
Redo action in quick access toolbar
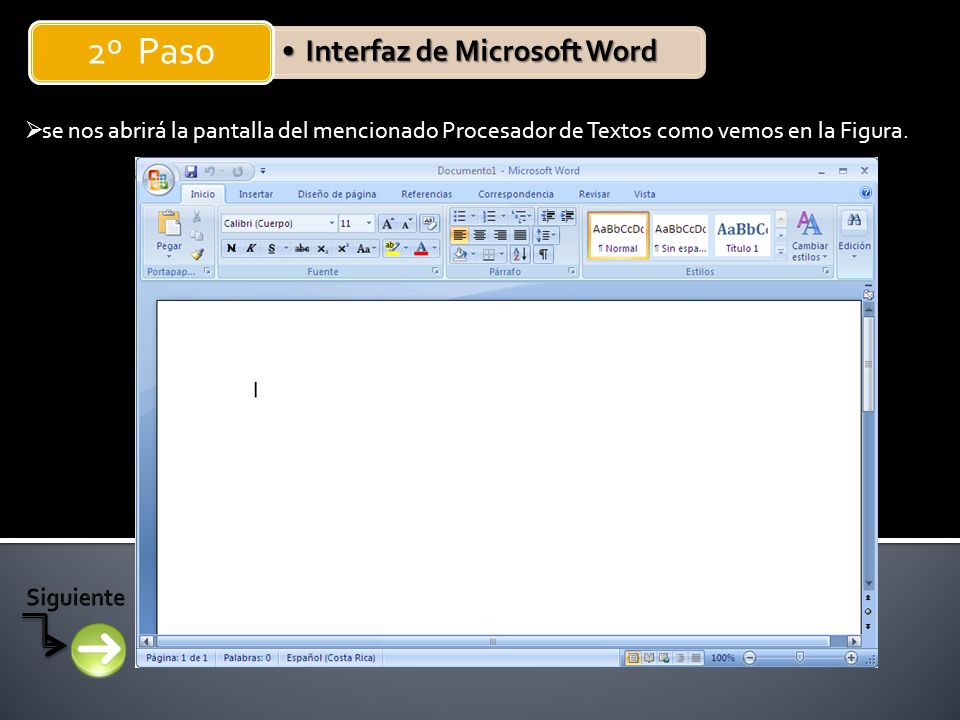(x=238, y=171)
